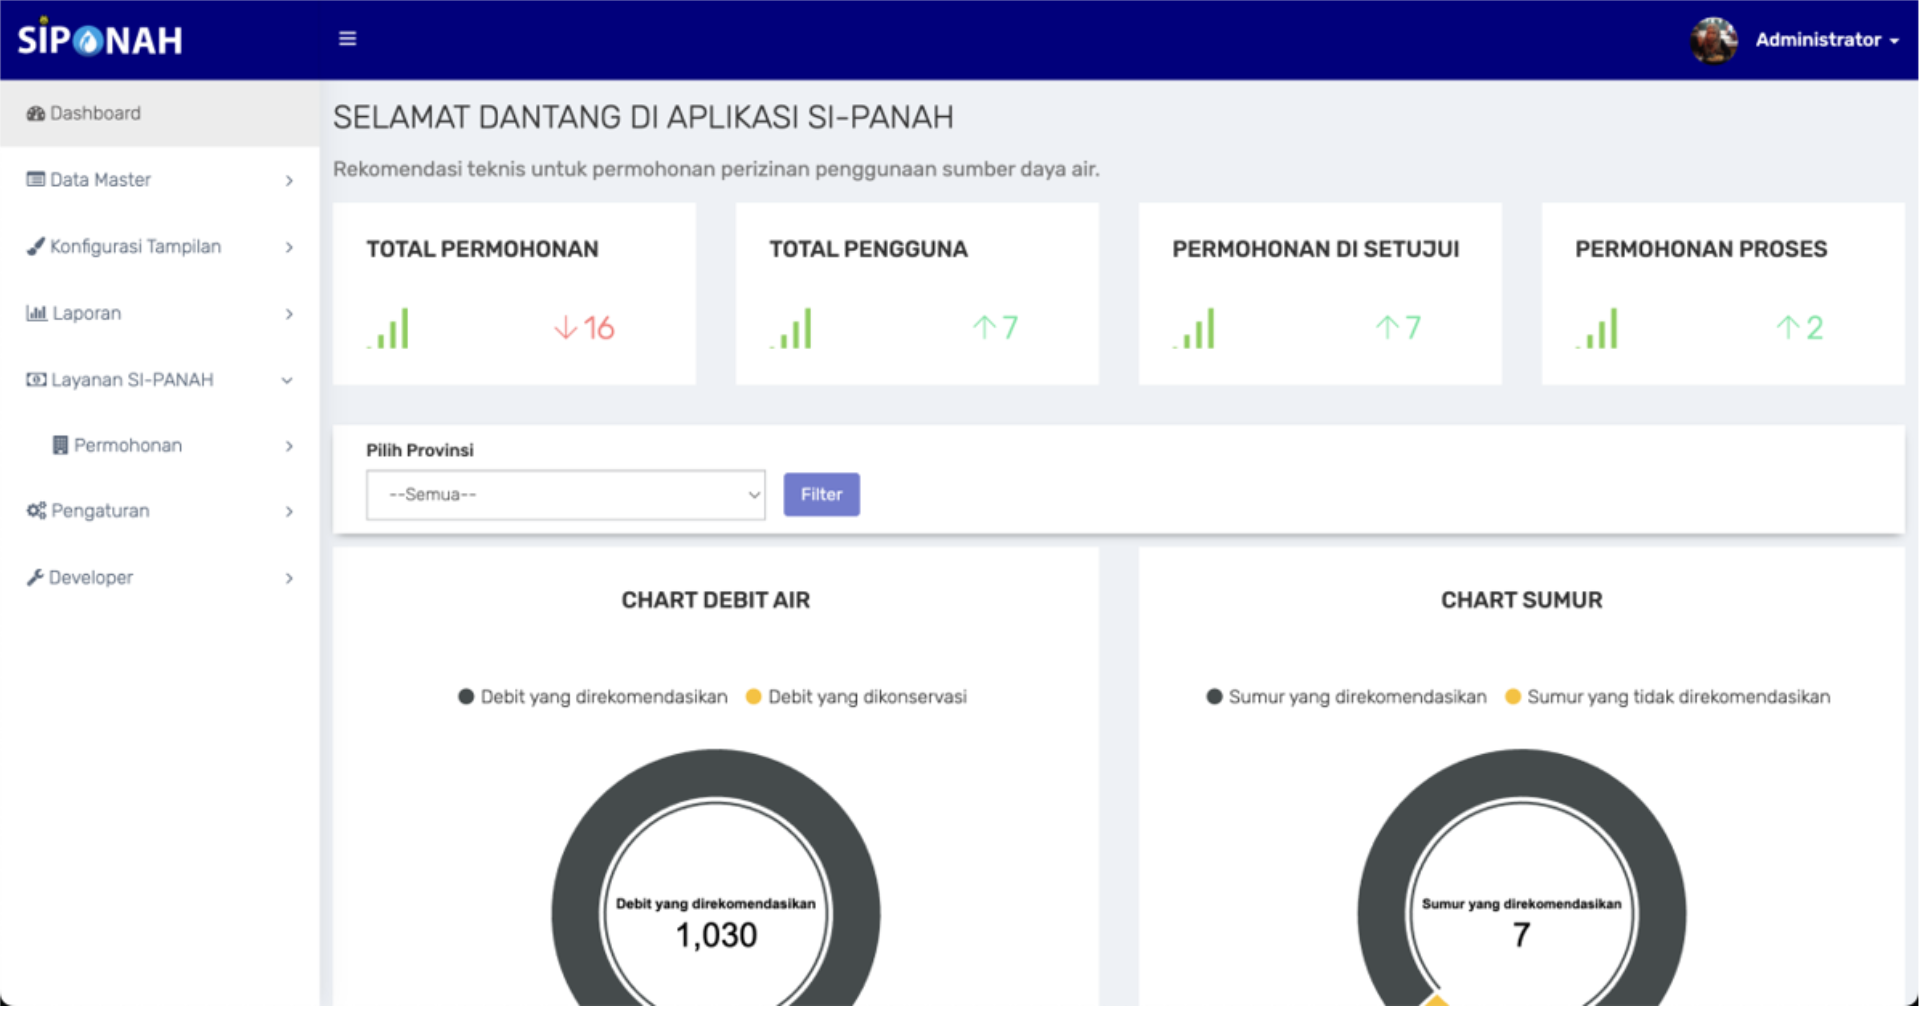Click the hamburger menu icon

[347, 38]
